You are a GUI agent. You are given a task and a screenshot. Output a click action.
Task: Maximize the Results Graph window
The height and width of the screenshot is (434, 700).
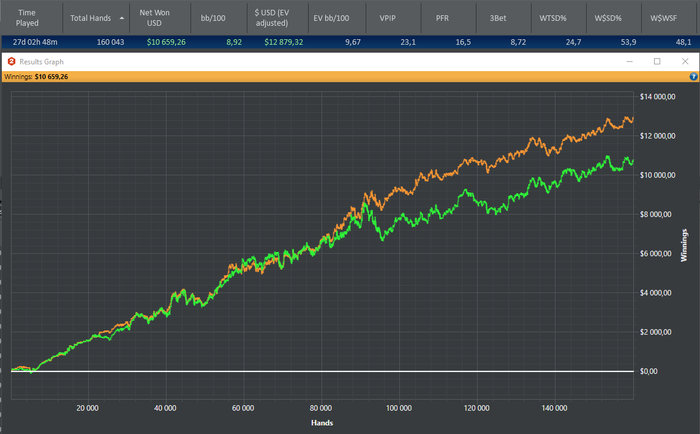pyautogui.click(x=657, y=62)
